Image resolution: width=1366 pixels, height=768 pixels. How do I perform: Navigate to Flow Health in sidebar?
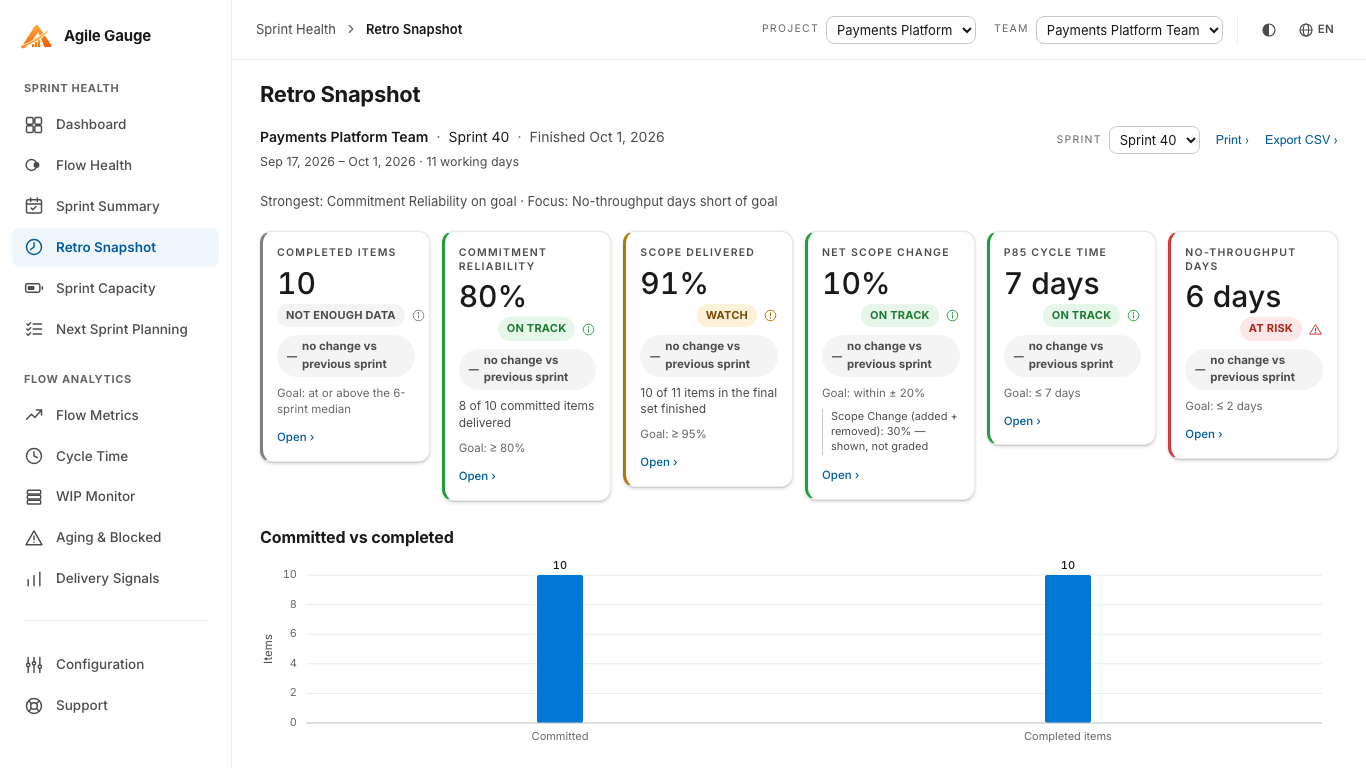coord(115,166)
